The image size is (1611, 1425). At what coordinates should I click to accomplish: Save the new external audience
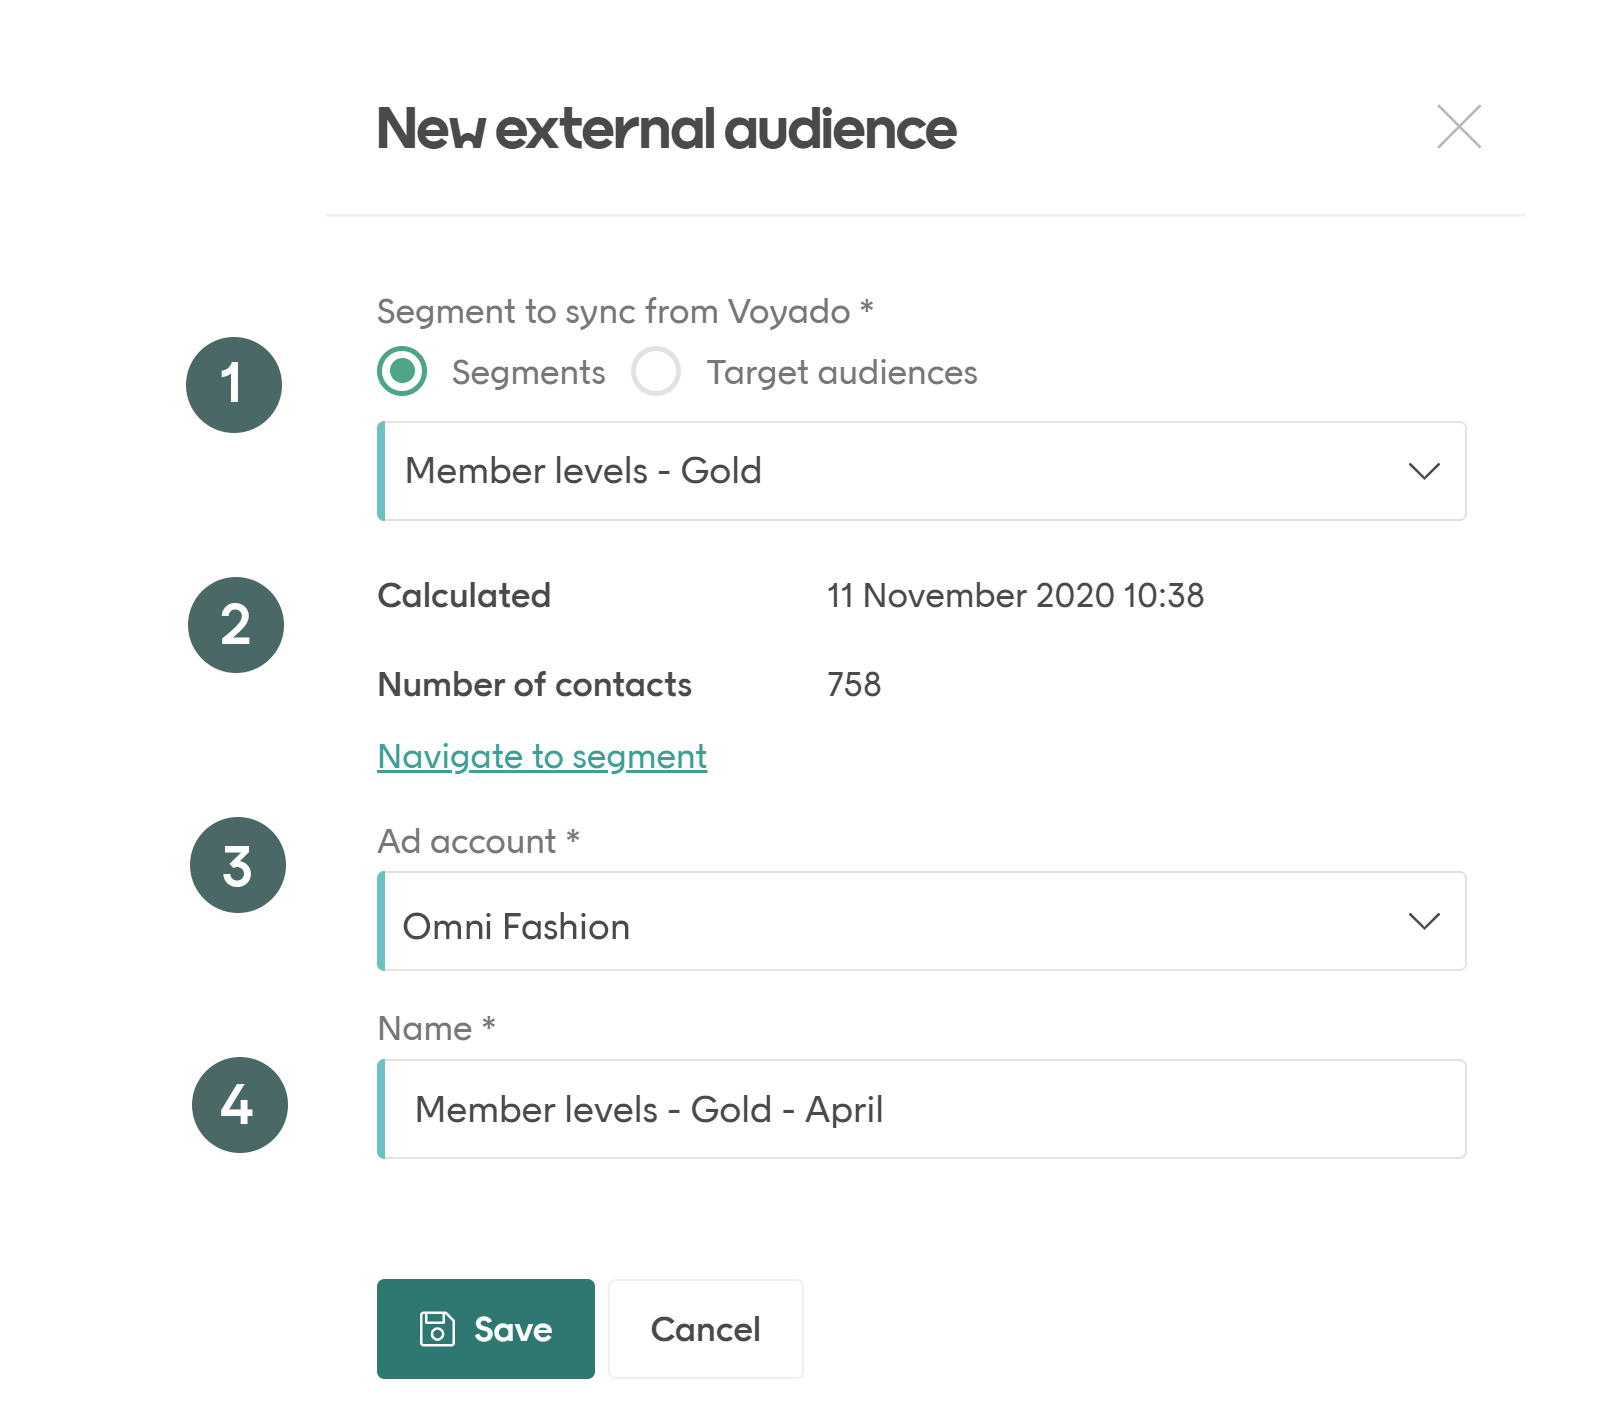click(x=485, y=1329)
